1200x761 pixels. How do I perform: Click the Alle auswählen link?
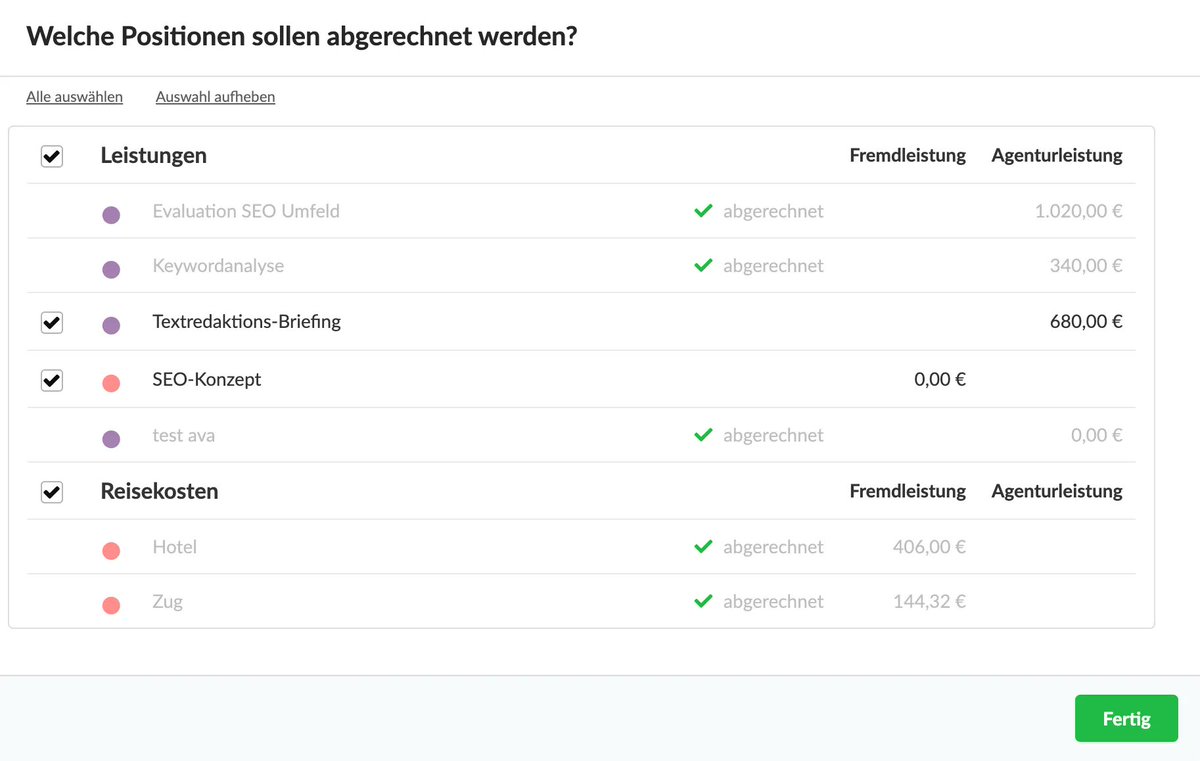point(74,97)
